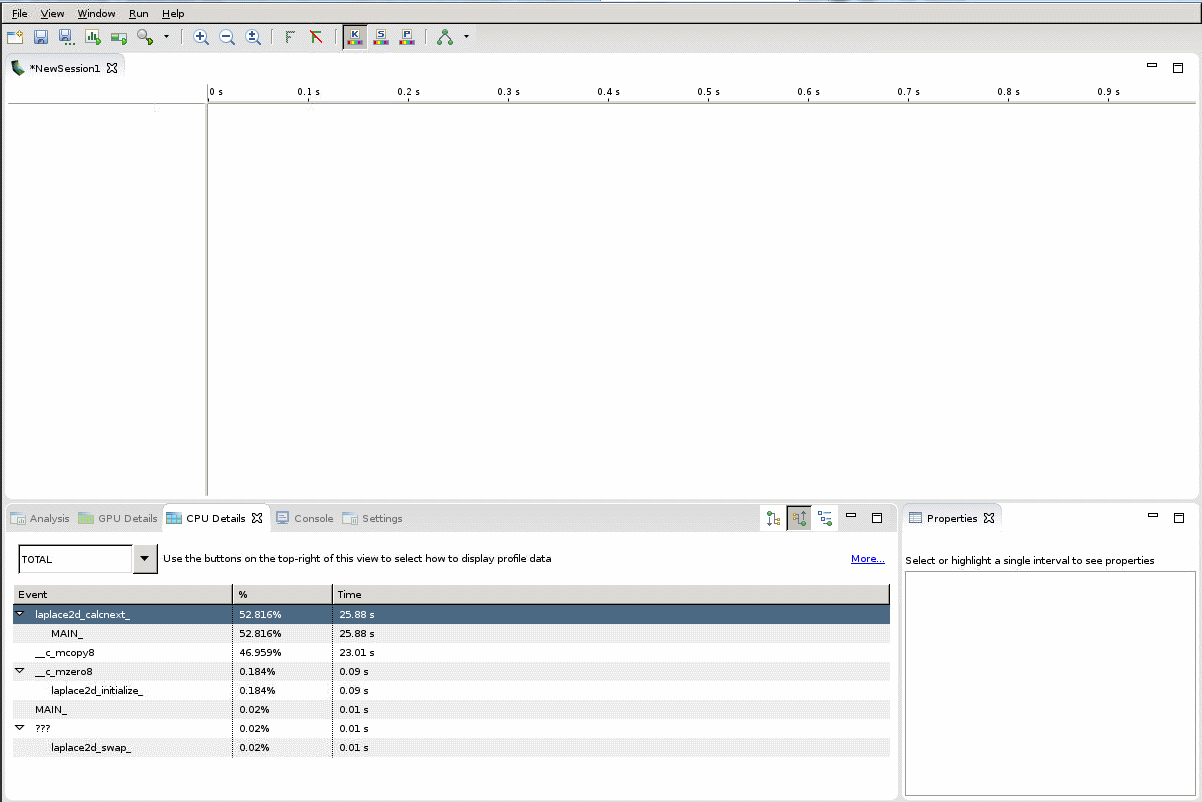Click the New Session toolbar icon
This screenshot has width=1202, height=802.
tap(15, 37)
